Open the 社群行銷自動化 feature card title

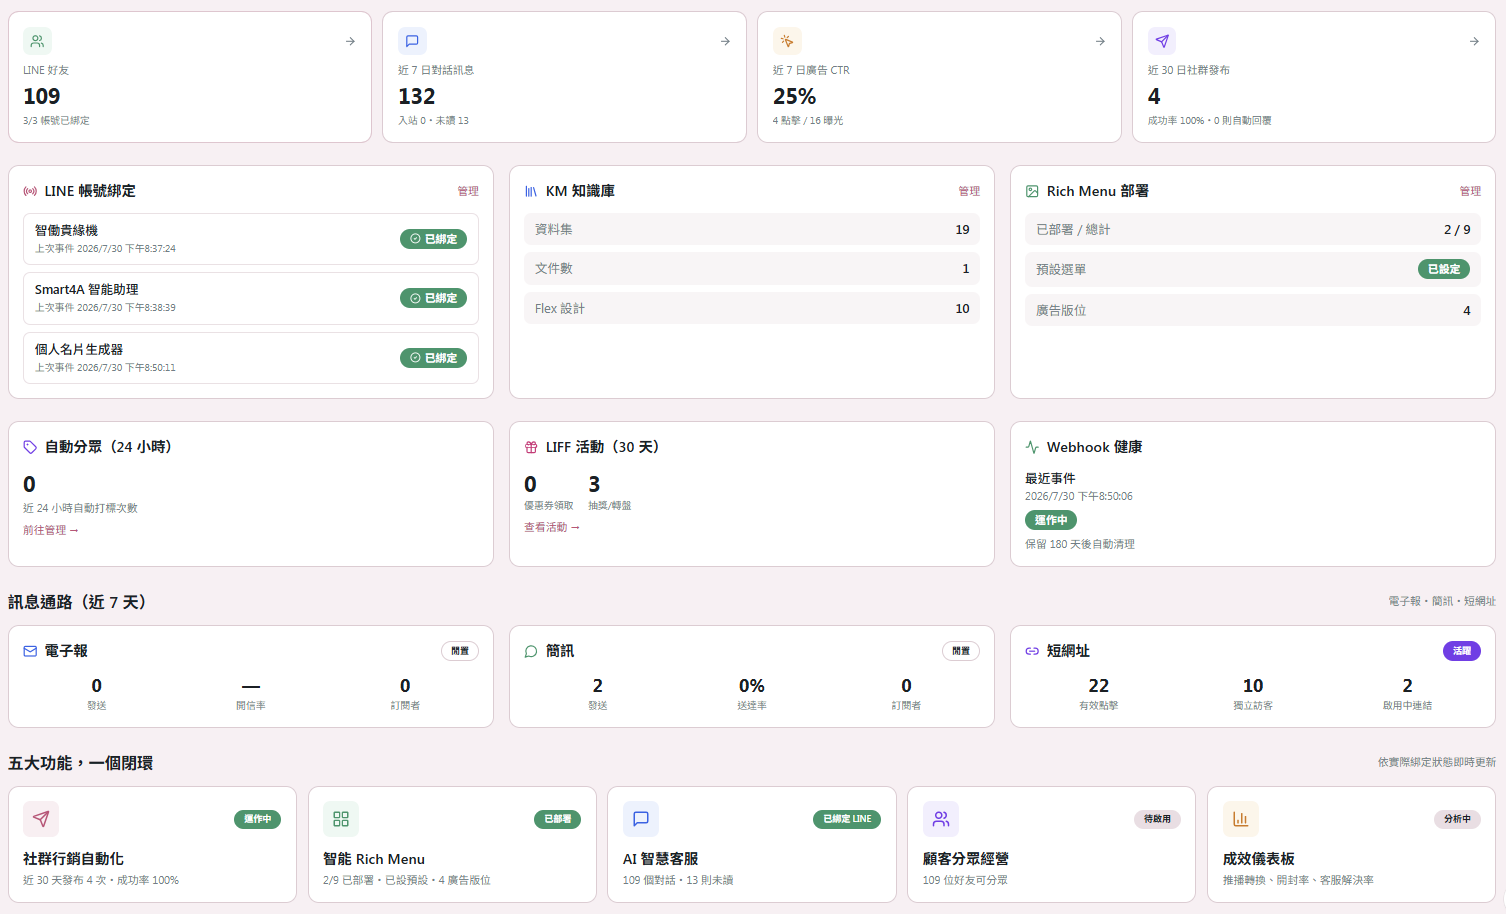[73, 859]
